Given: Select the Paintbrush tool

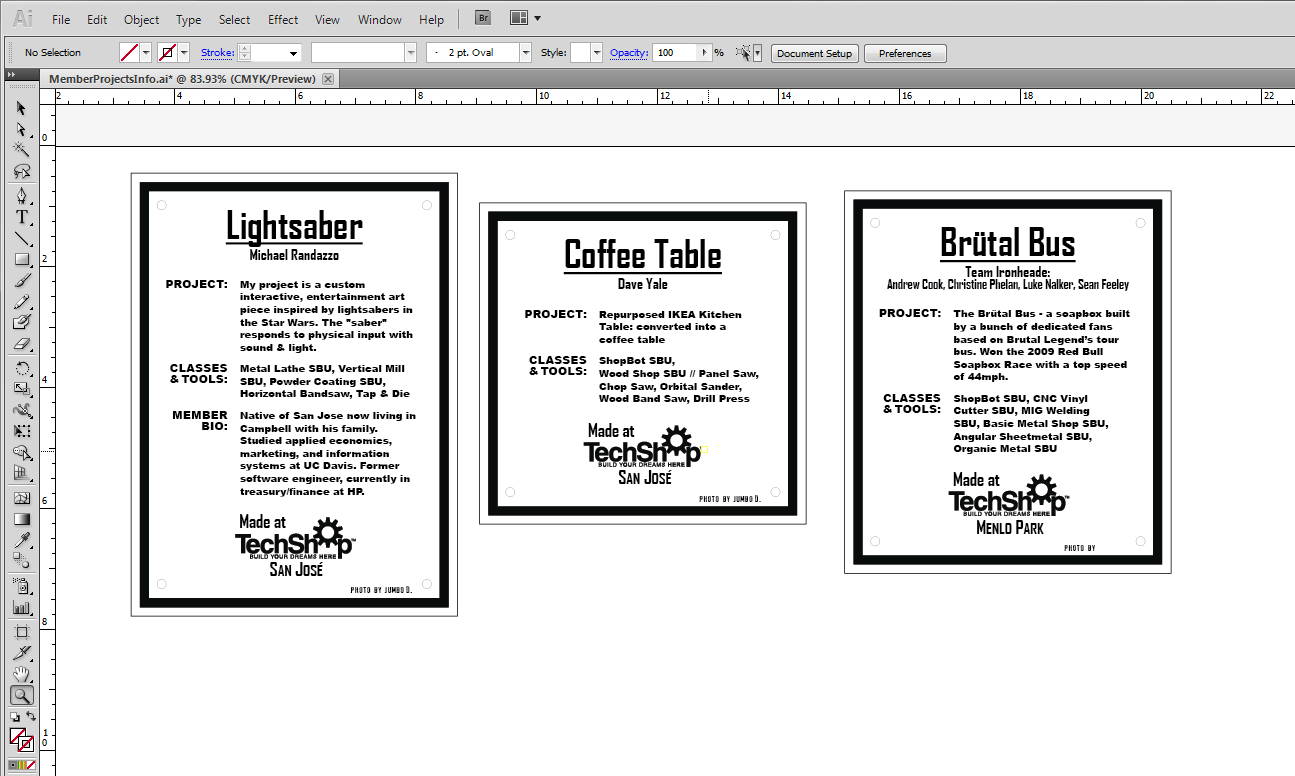Looking at the screenshot, I should [21, 280].
